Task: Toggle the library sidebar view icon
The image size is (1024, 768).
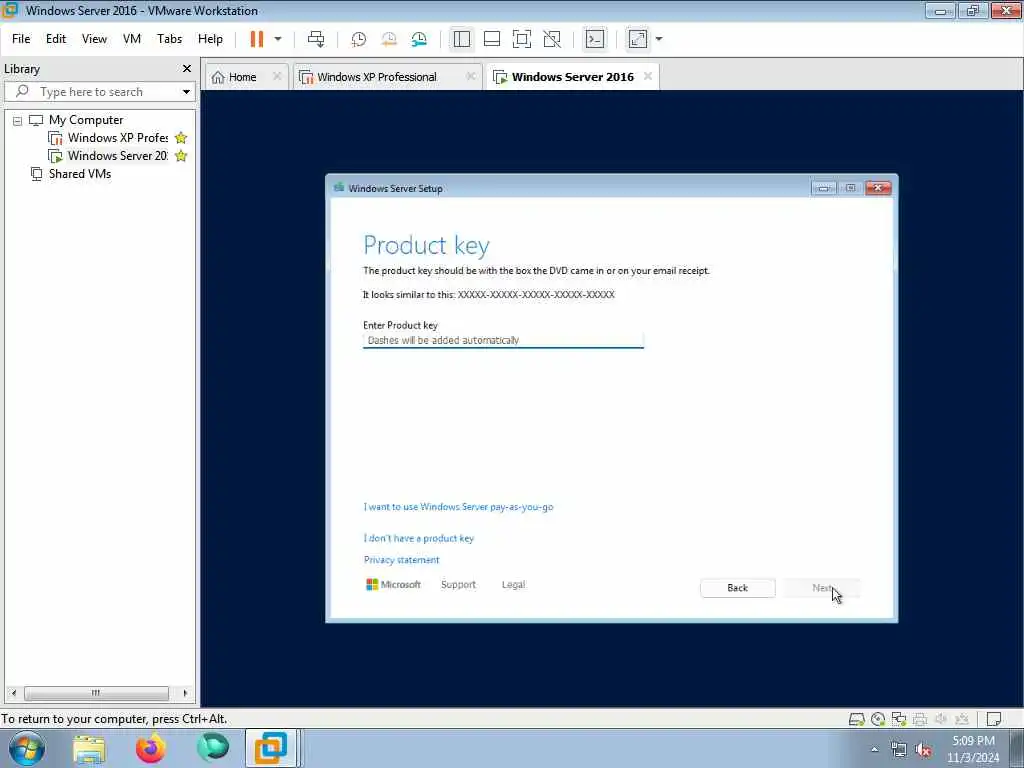Action: [x=462, y=39]
